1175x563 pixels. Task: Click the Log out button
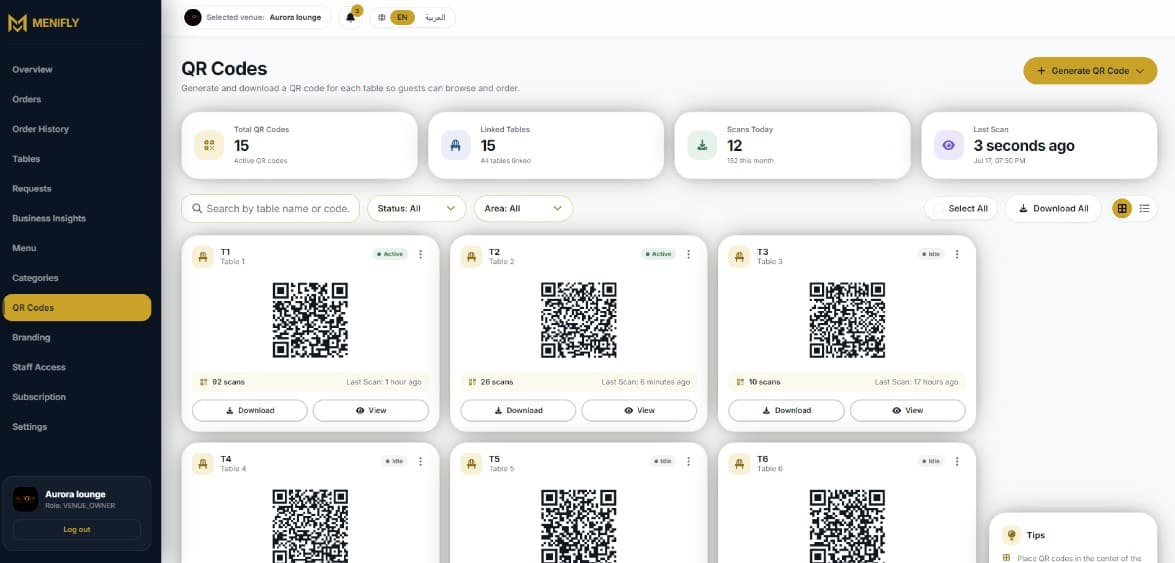(x=76, y=529)
